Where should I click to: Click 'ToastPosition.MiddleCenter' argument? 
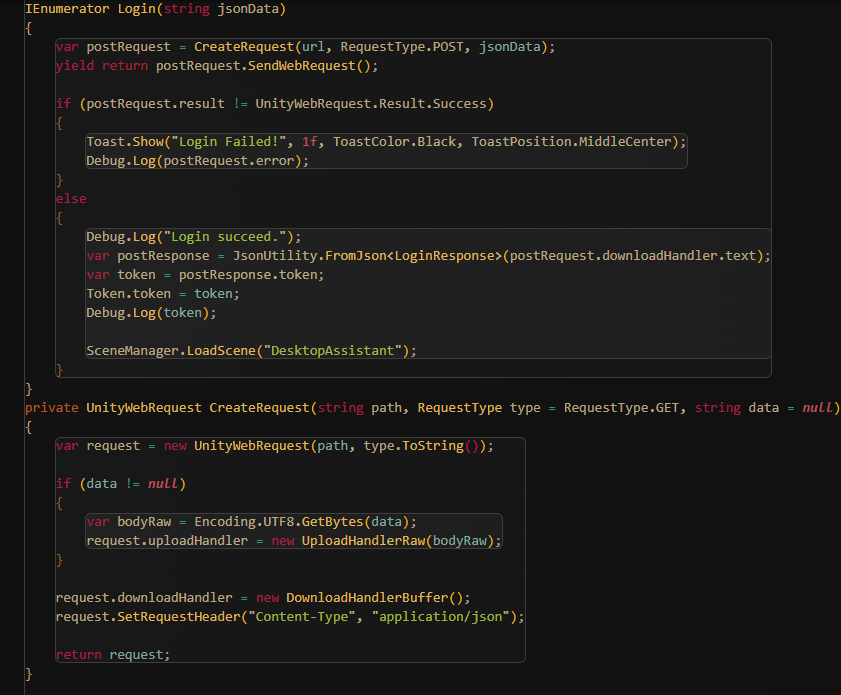click(571, 142)
